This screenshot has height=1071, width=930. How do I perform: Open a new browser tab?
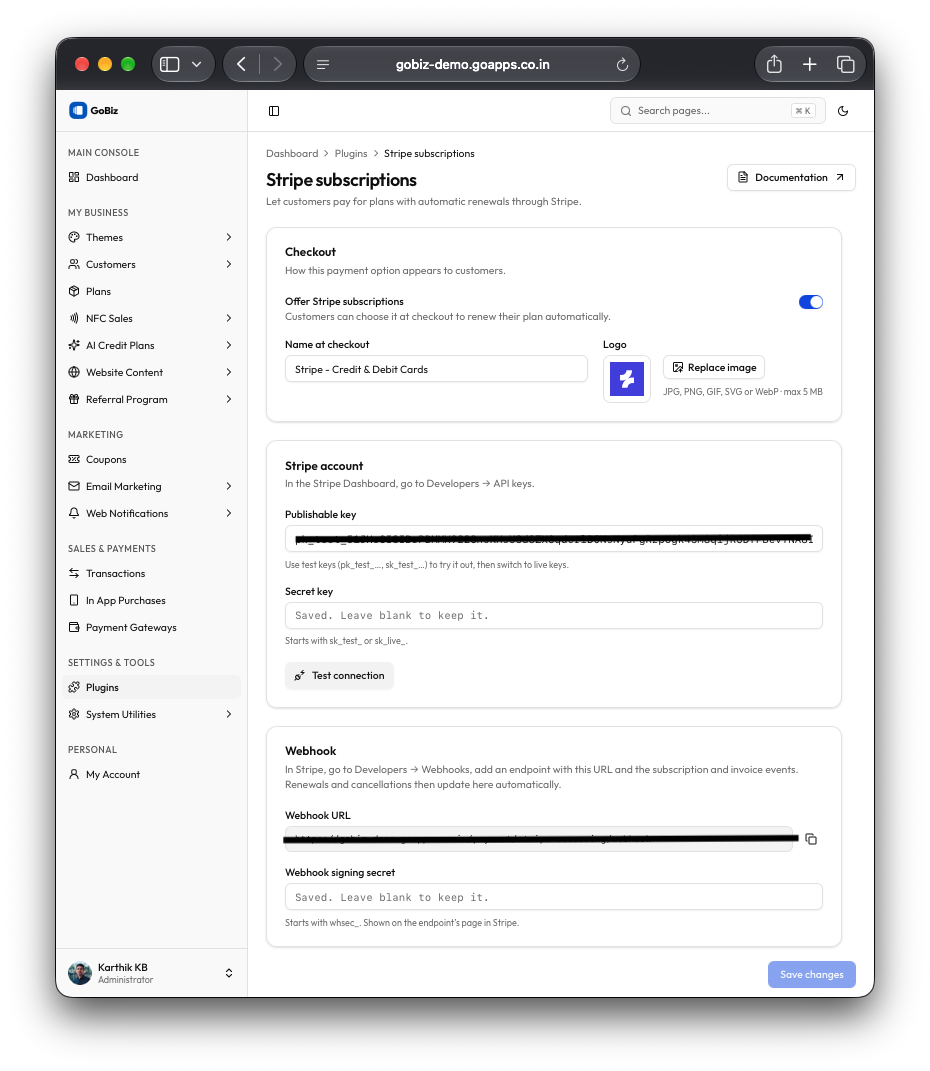[x=809, y=64]
